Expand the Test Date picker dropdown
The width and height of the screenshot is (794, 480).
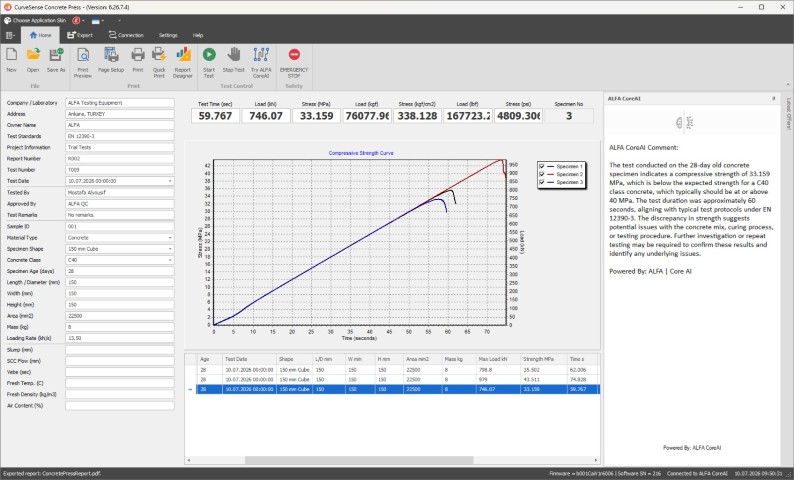(170, 181)
